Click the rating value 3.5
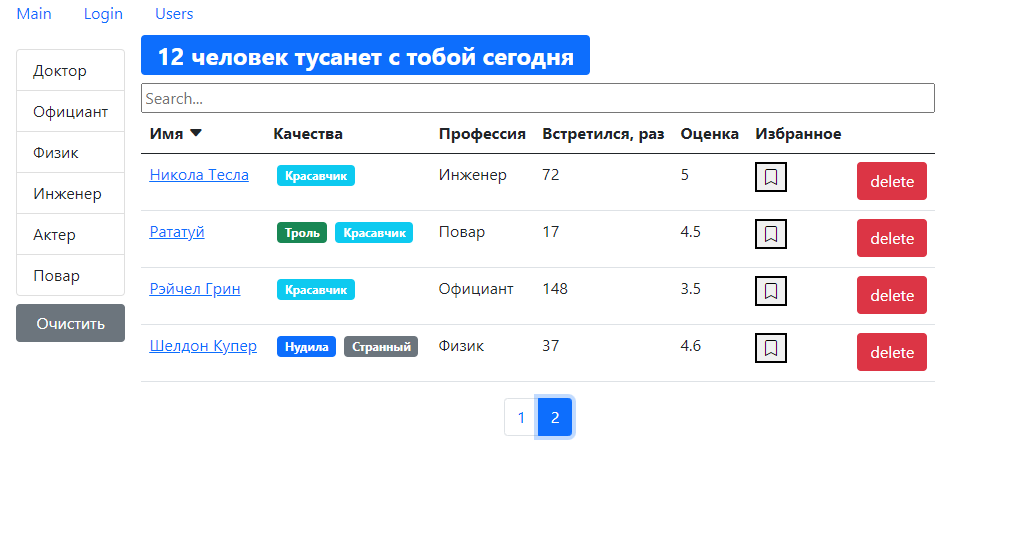 pos(690,289)
